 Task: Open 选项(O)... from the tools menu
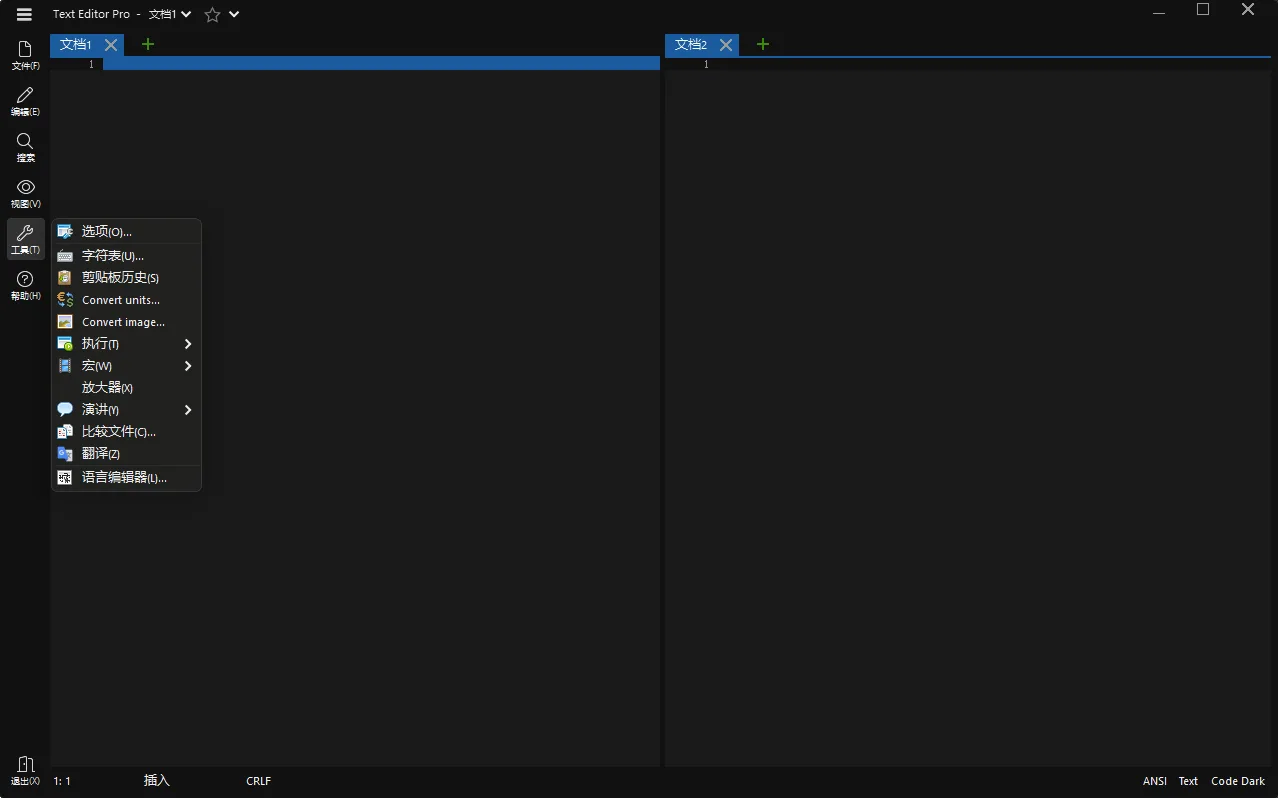(127, 231)
